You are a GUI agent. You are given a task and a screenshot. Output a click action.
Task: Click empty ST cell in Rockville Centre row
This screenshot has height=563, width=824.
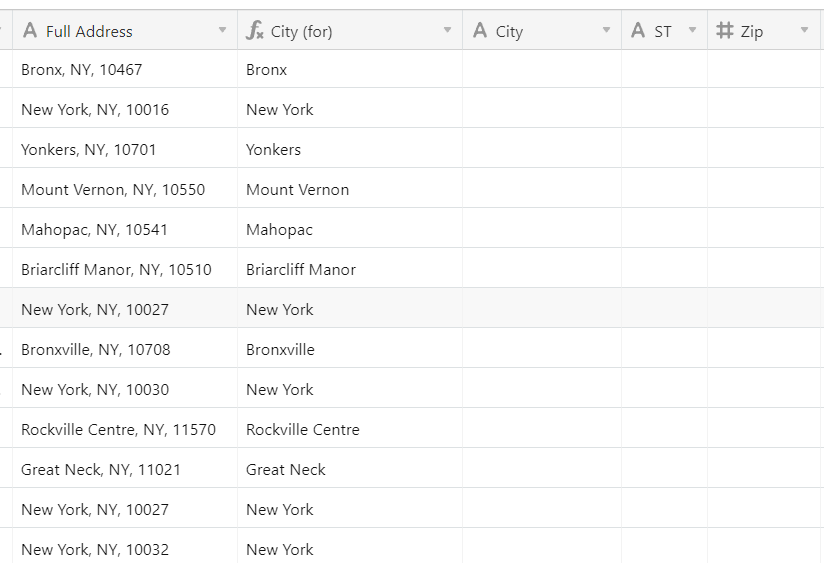click(665, 428)
